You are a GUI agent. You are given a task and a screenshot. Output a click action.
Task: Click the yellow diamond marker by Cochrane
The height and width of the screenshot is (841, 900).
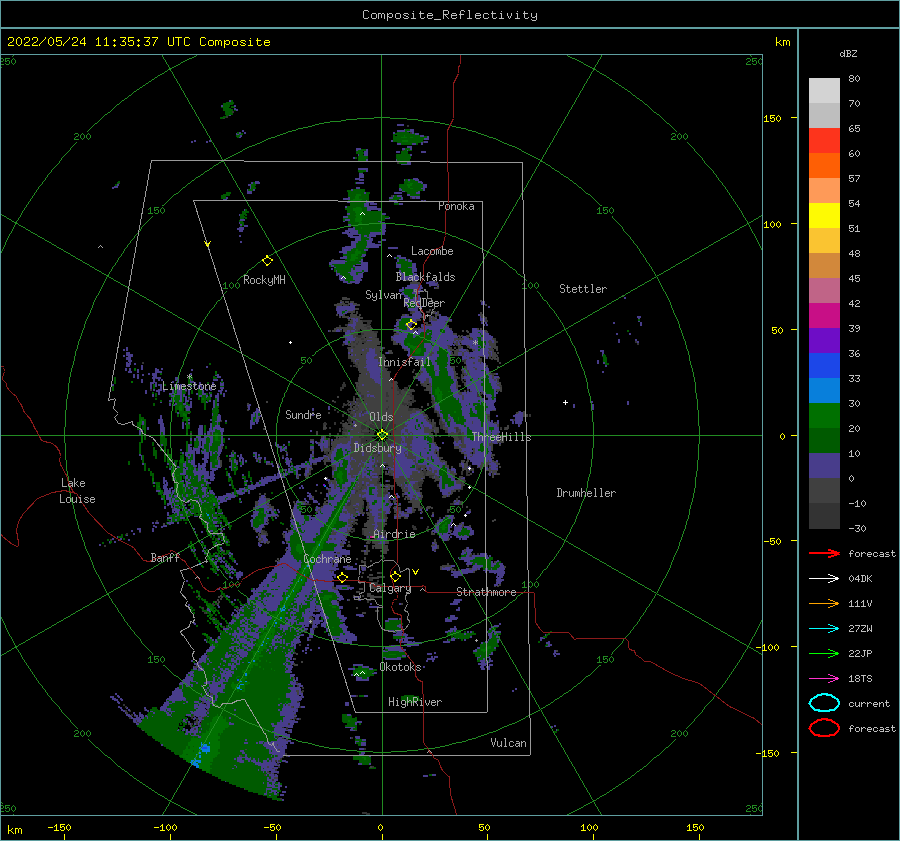click(x=342, y=577)
